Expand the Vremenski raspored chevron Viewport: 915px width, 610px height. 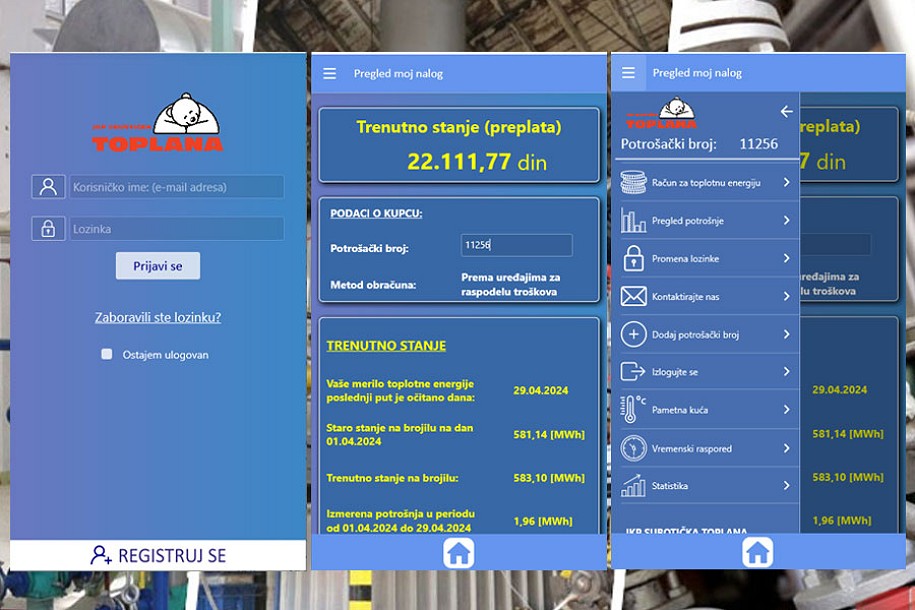point(787,448)
